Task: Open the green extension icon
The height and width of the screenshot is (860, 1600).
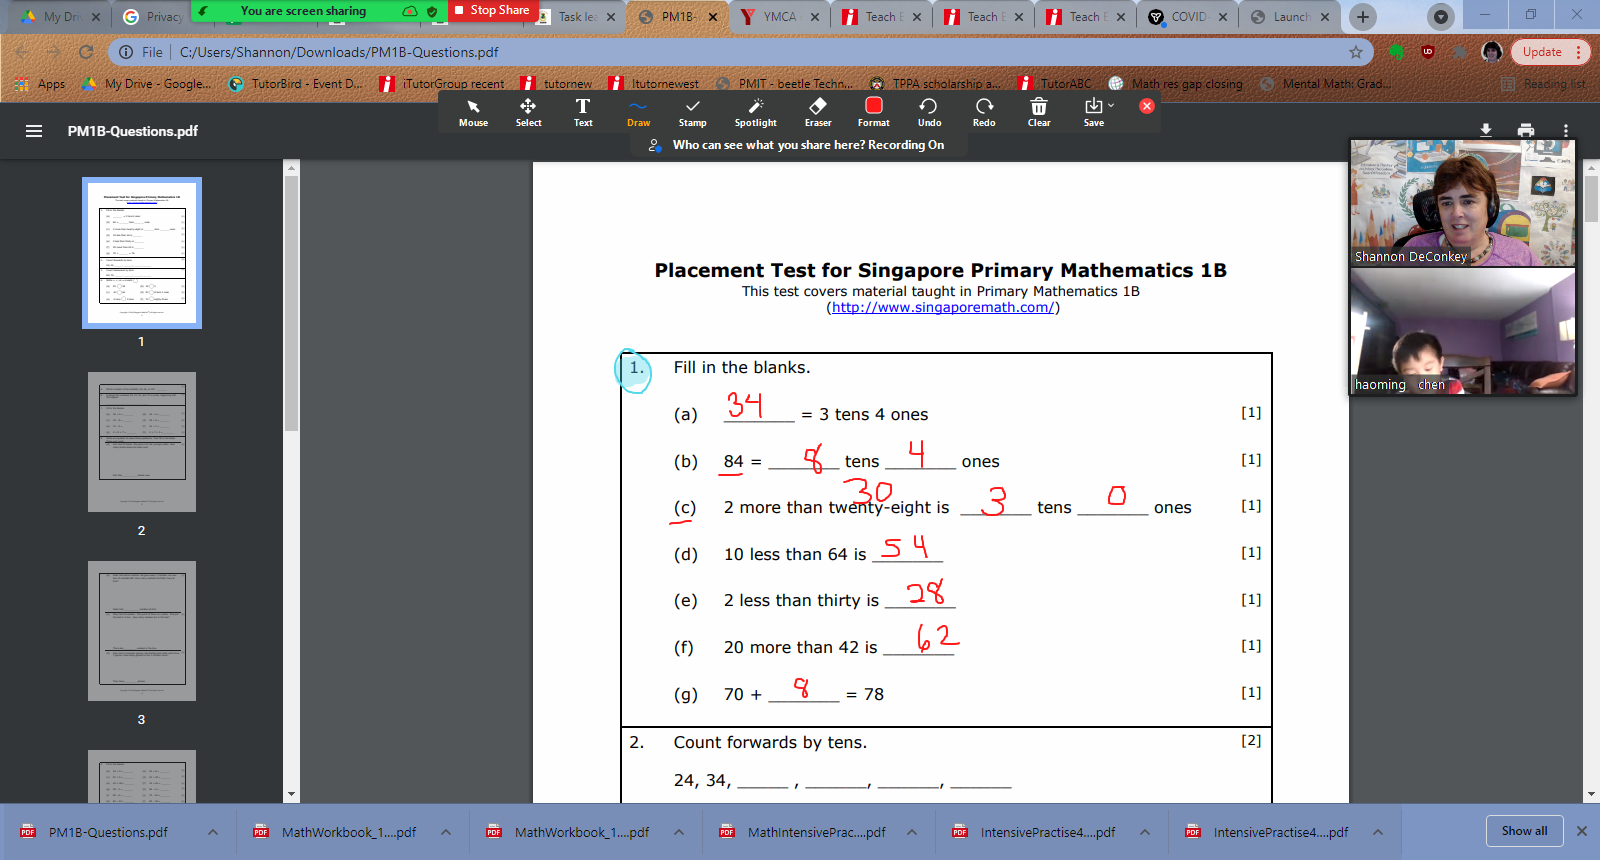Action: click(1396, 52)
